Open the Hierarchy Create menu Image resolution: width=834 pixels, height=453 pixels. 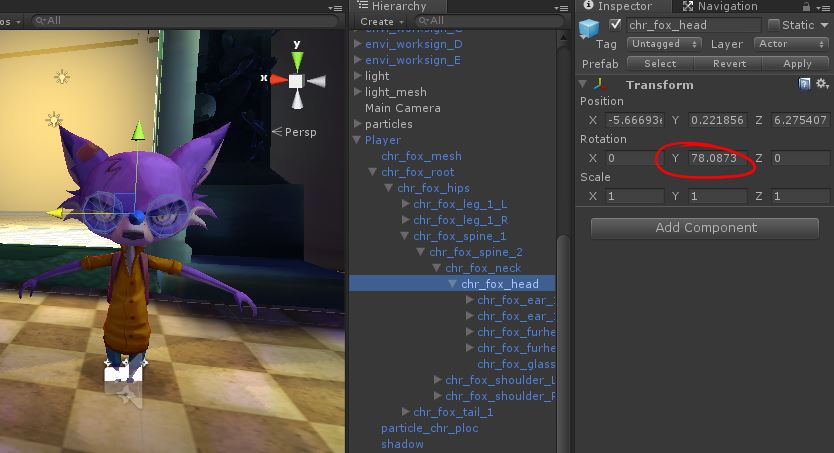381,21
